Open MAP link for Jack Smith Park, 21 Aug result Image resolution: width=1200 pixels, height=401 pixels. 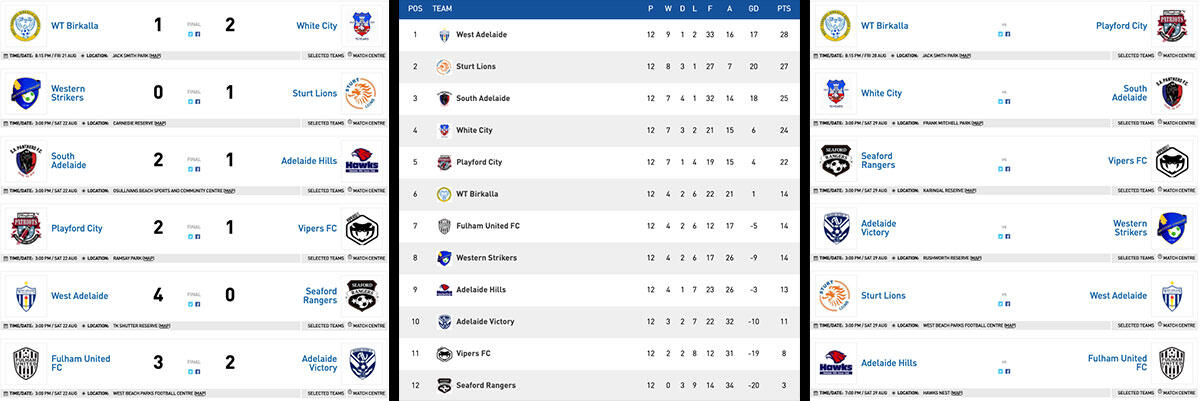pyautogui.click(x=155, y=55)
